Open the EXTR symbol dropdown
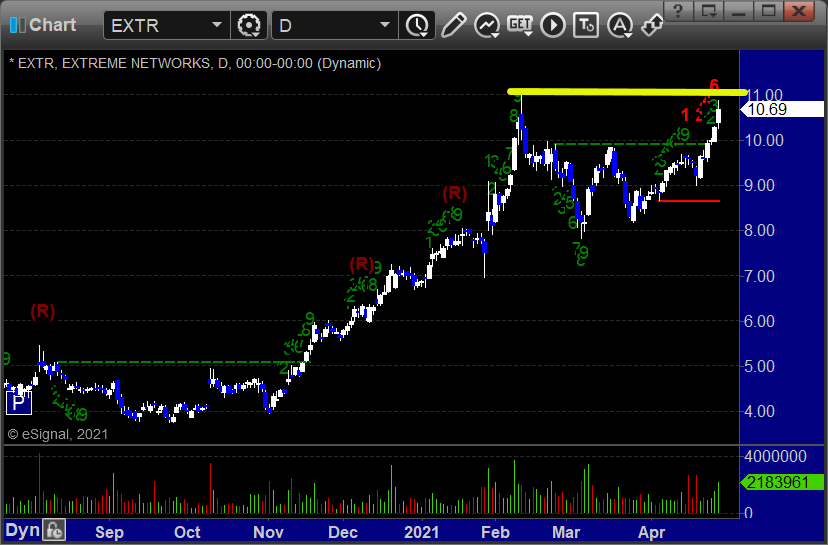Screen dimensions: 828x545 pyautogui.click(x=217, y=25)
